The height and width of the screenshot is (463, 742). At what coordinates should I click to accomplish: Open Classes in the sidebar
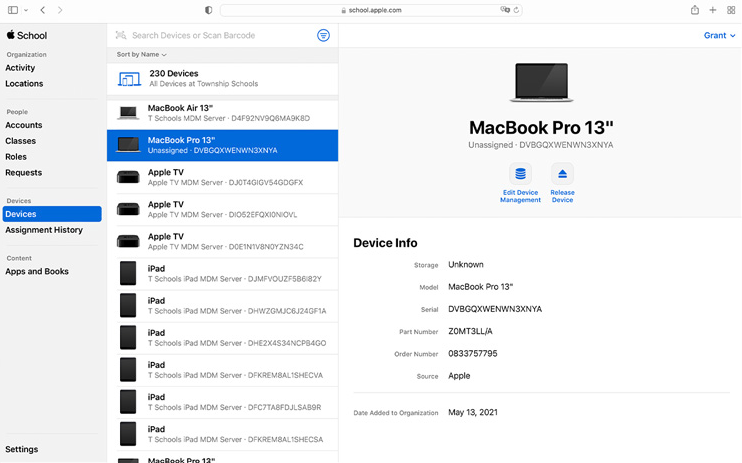[x=20, y=141]
